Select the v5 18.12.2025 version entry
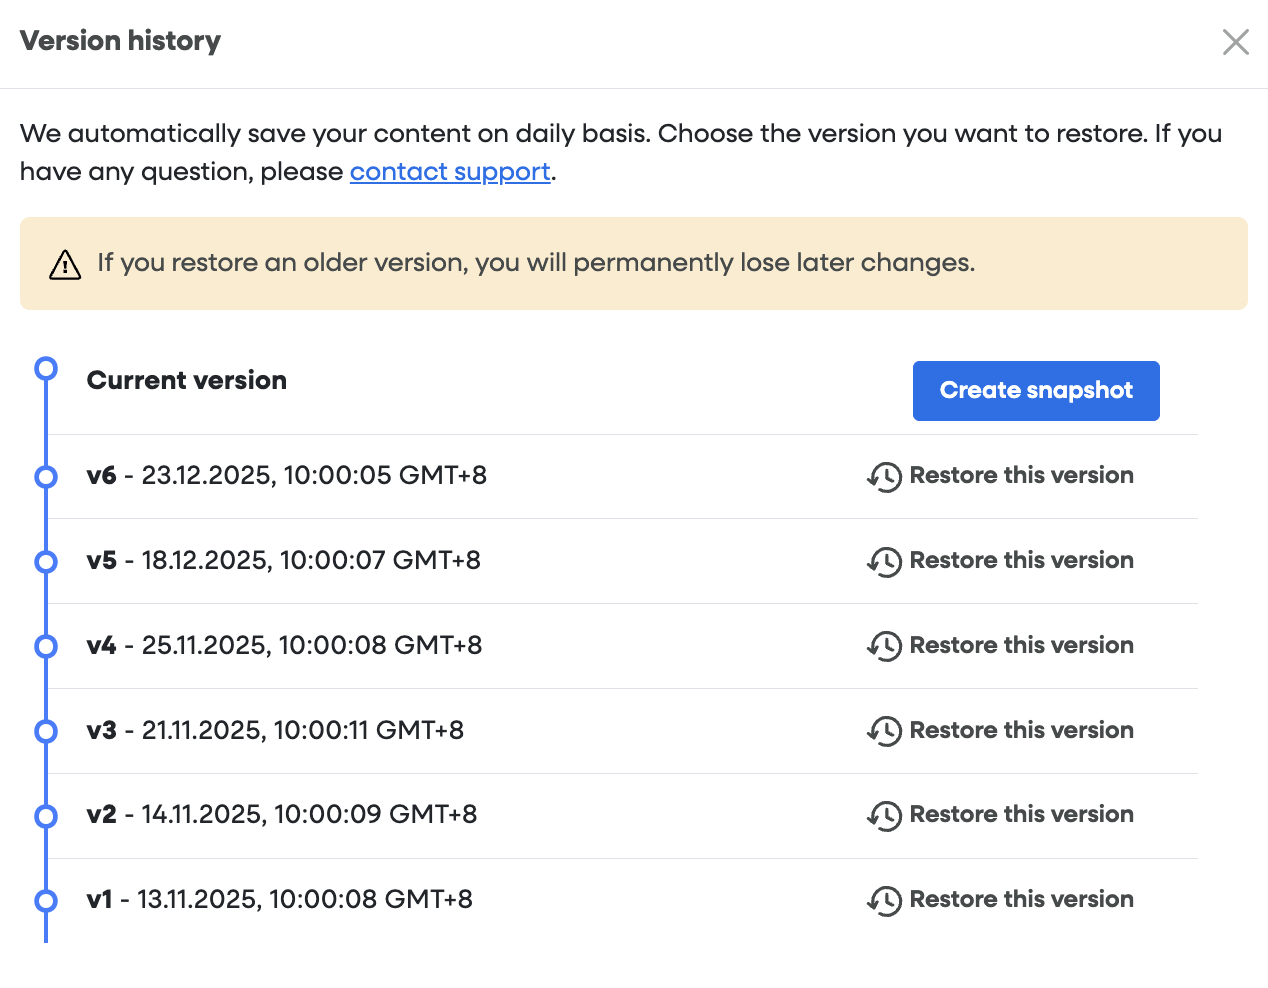This screenshot has width=1268, height=988. 283,561
